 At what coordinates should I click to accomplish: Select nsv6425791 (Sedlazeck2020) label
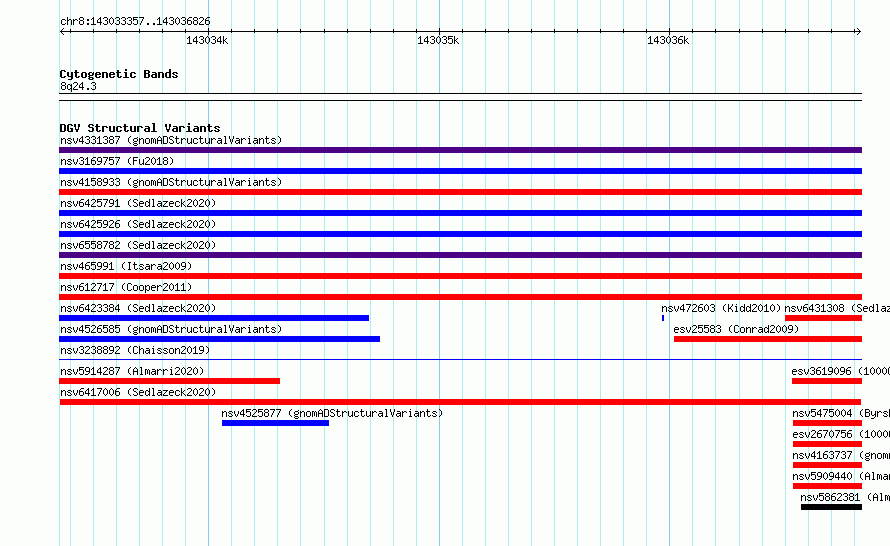point(138,203)
